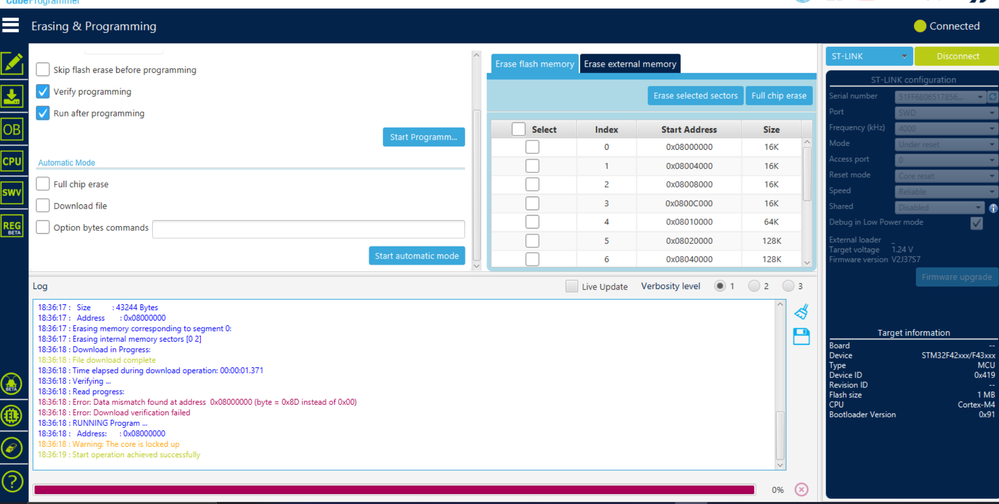Uncheck Run after programming
This screenshot has width=999, height=504.
click(x=43, y=113)
